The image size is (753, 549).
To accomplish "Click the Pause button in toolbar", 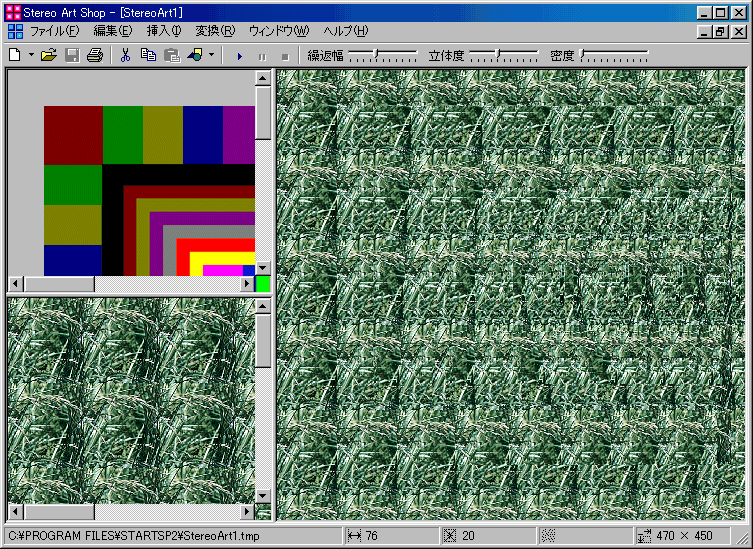I will (262, 57).
